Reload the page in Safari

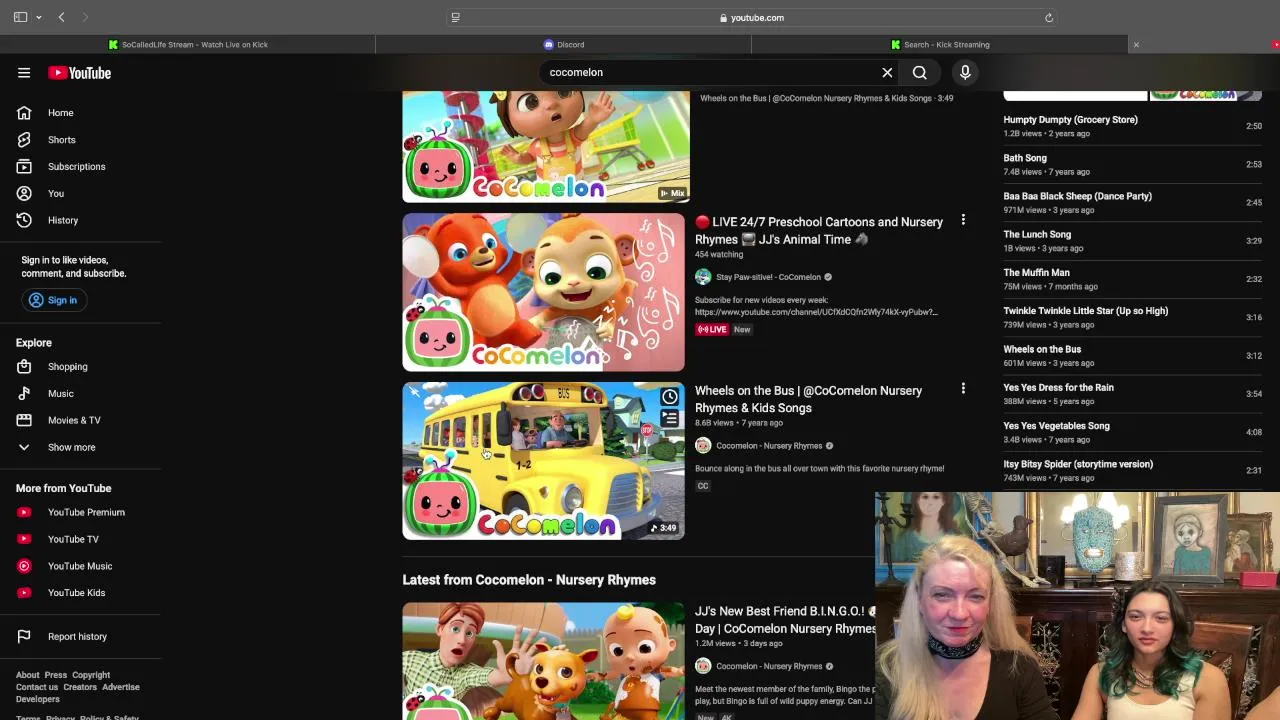pos(1049,17)
